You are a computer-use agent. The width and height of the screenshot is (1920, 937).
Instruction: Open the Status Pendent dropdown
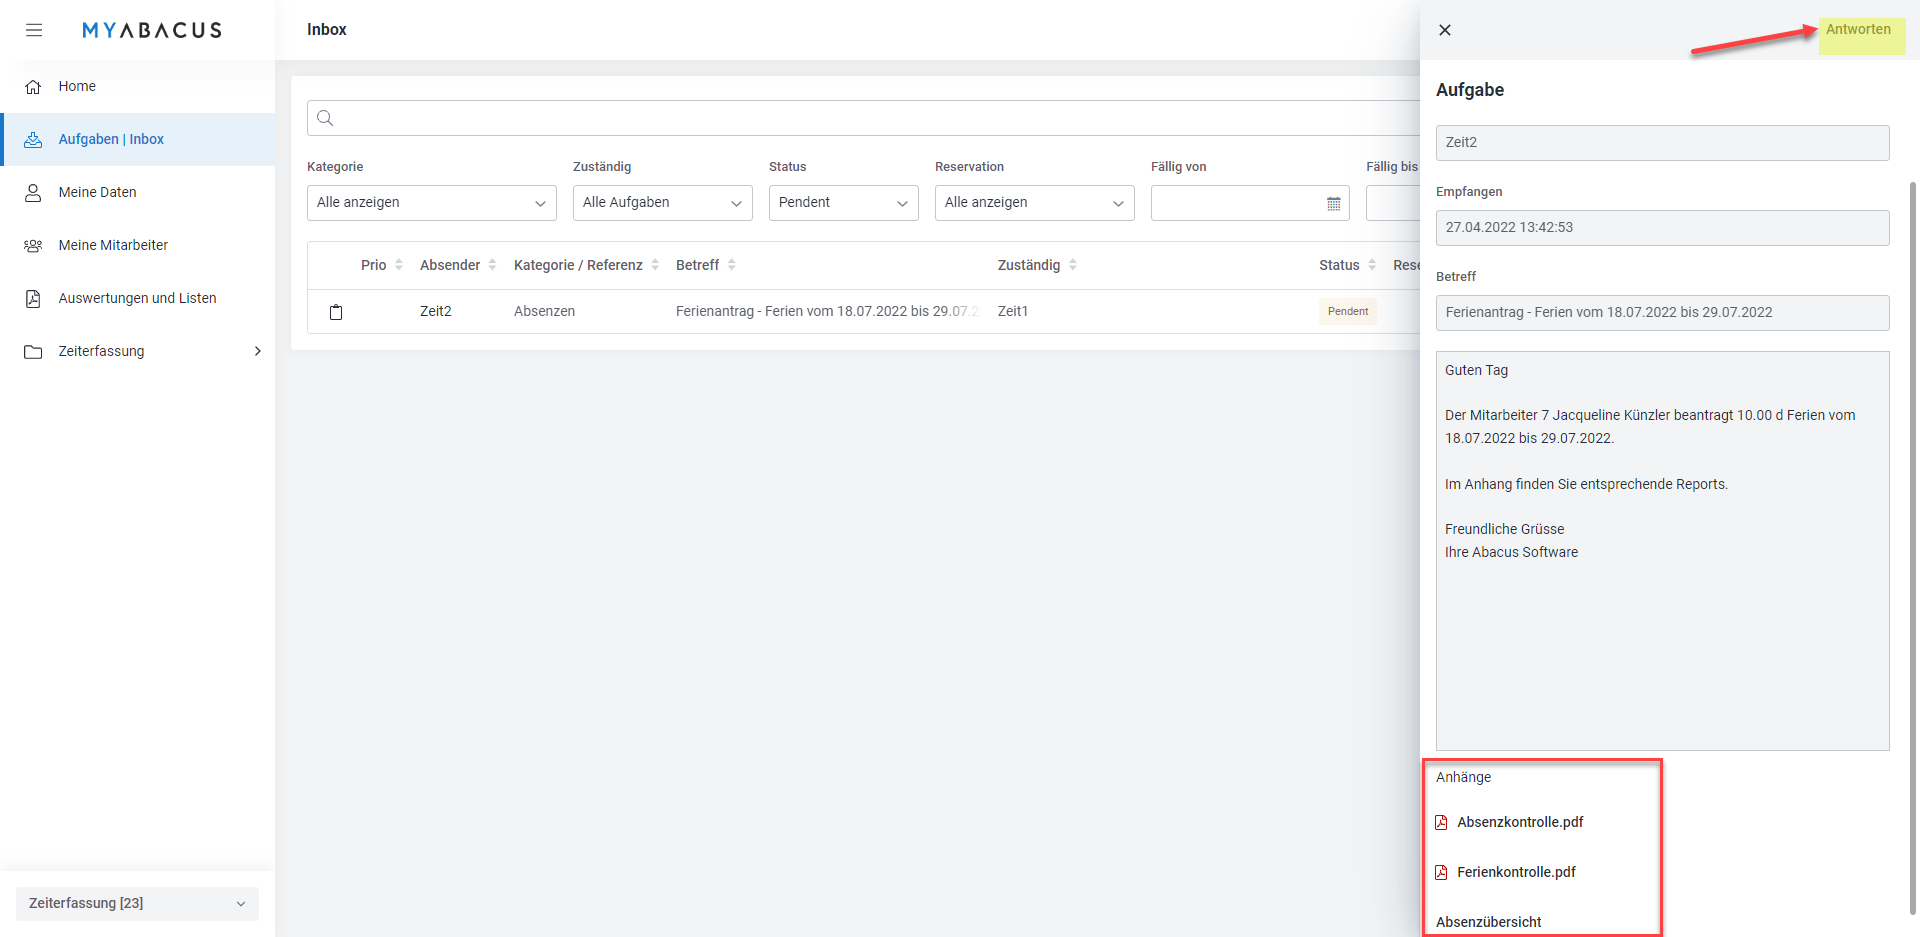844,203
